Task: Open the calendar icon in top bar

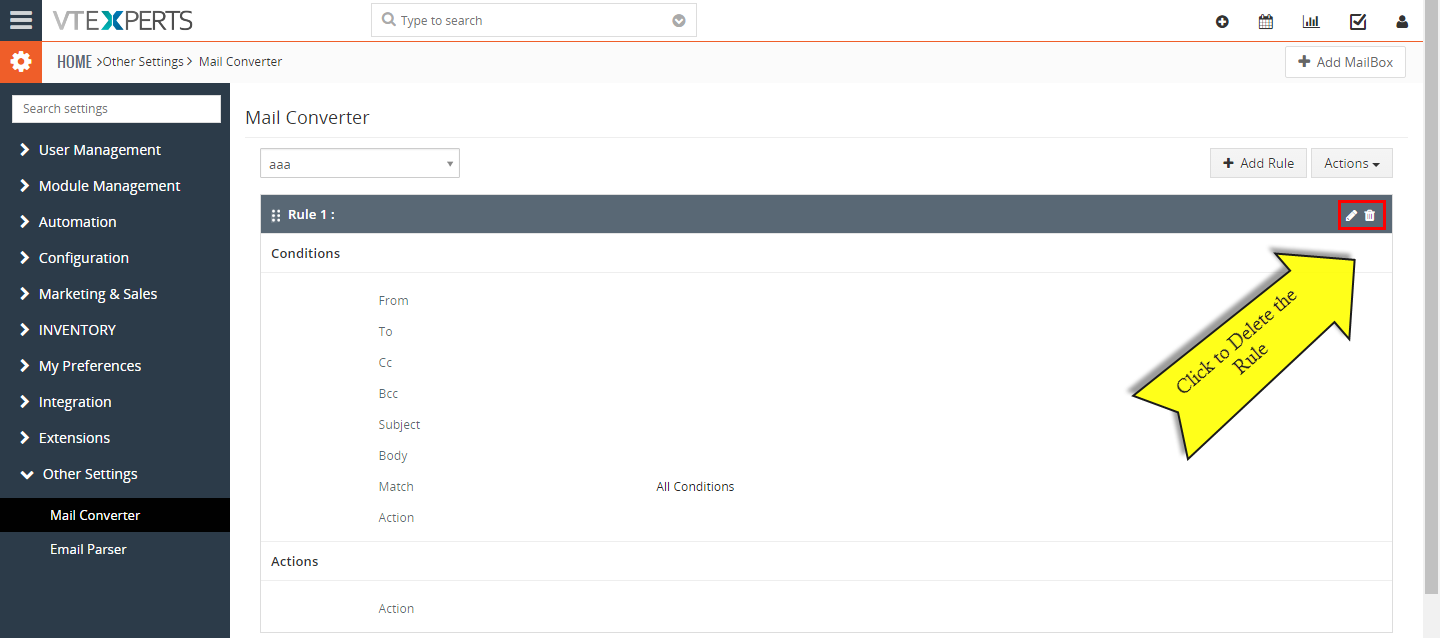Action: [x=1266, y=21]
